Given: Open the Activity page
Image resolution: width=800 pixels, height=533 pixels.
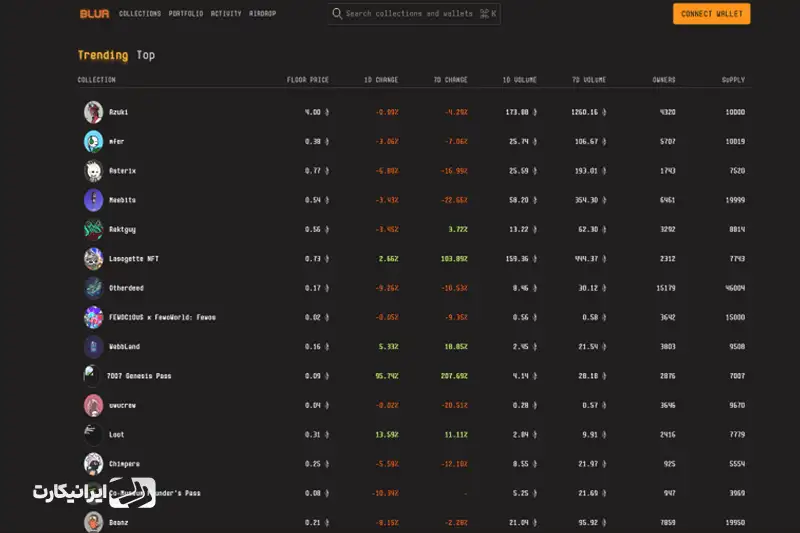Looking at the screenshot, I should click(226, 14).
